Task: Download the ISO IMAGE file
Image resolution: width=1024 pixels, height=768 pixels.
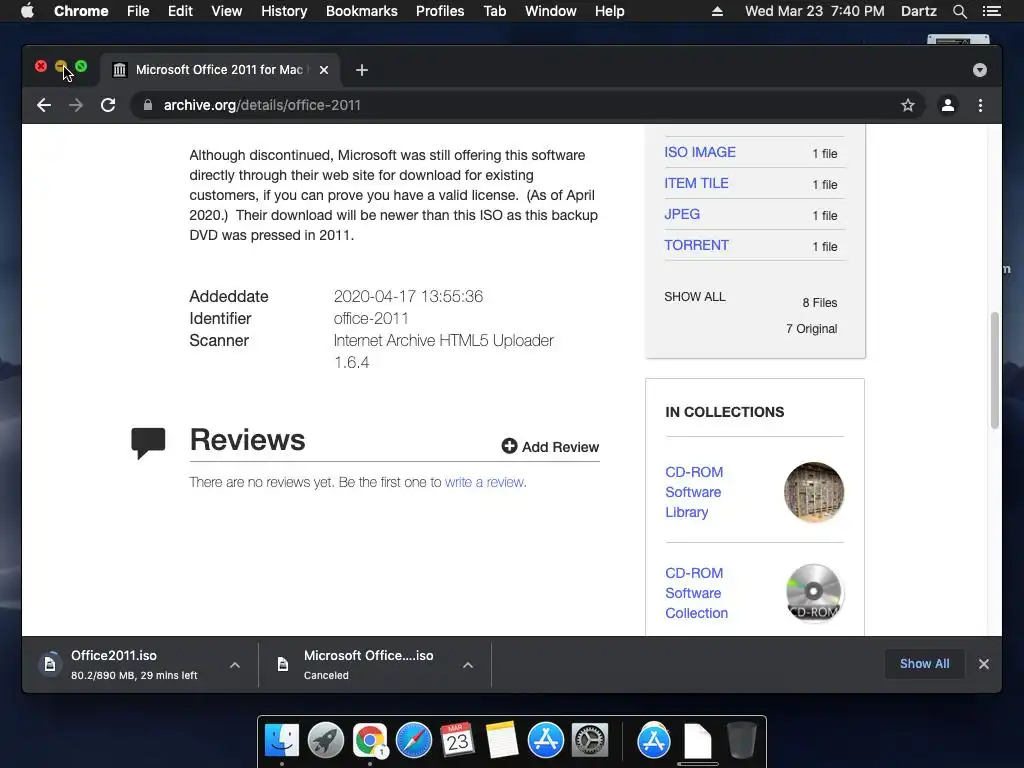Action: 699,152
